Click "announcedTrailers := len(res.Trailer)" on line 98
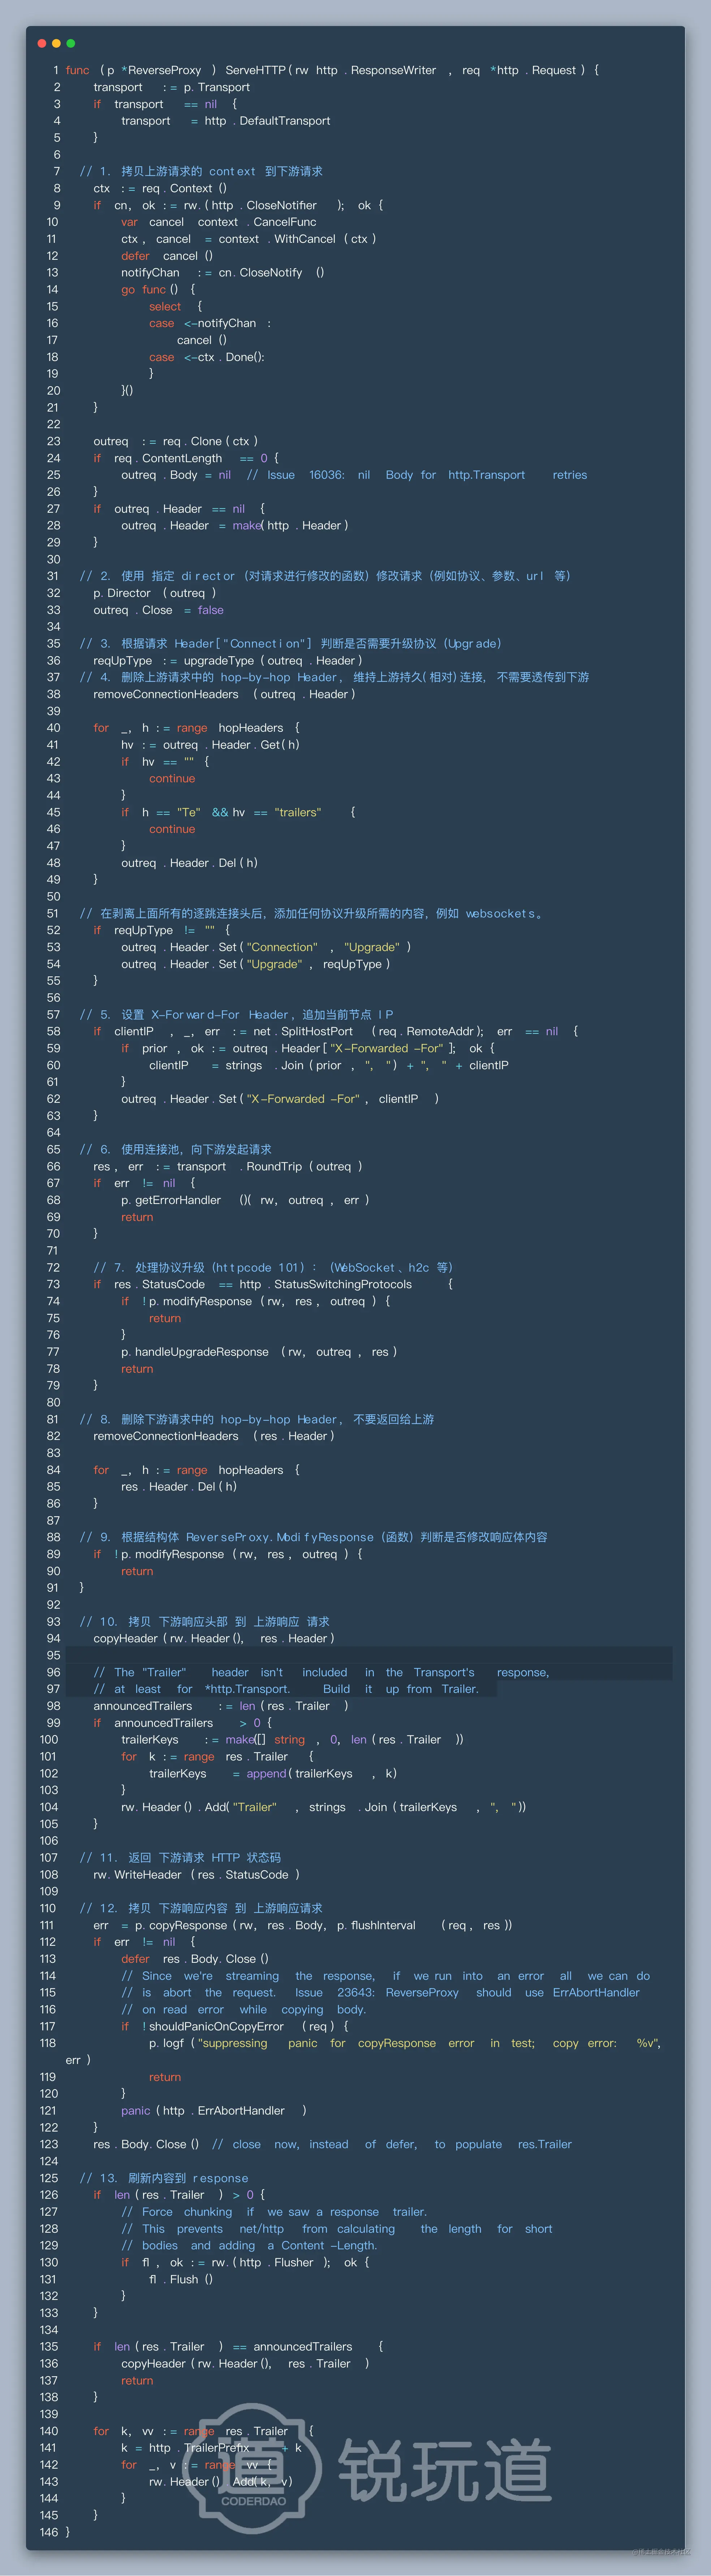The height and width of the screenshot is (2576, 711). tap(221, 1706)
